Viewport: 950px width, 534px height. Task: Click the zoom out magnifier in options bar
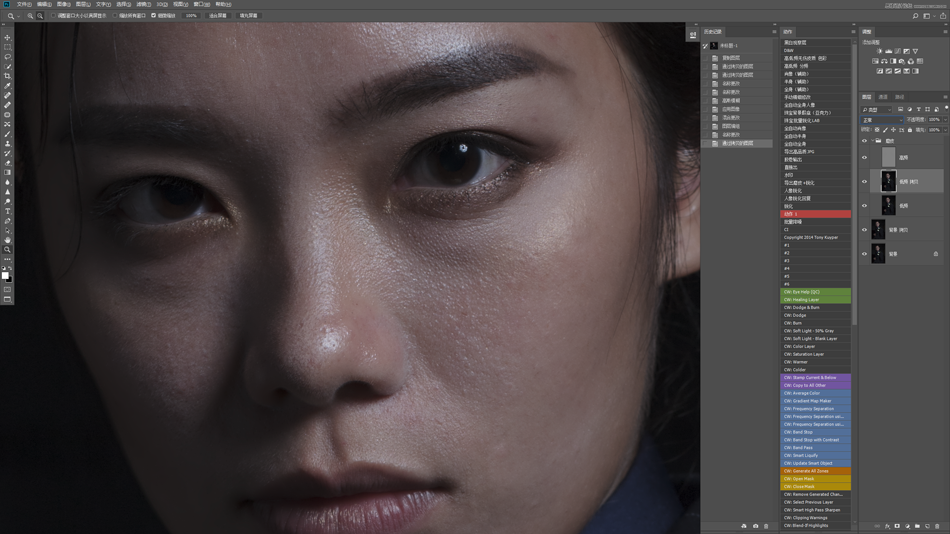[40, 16]
